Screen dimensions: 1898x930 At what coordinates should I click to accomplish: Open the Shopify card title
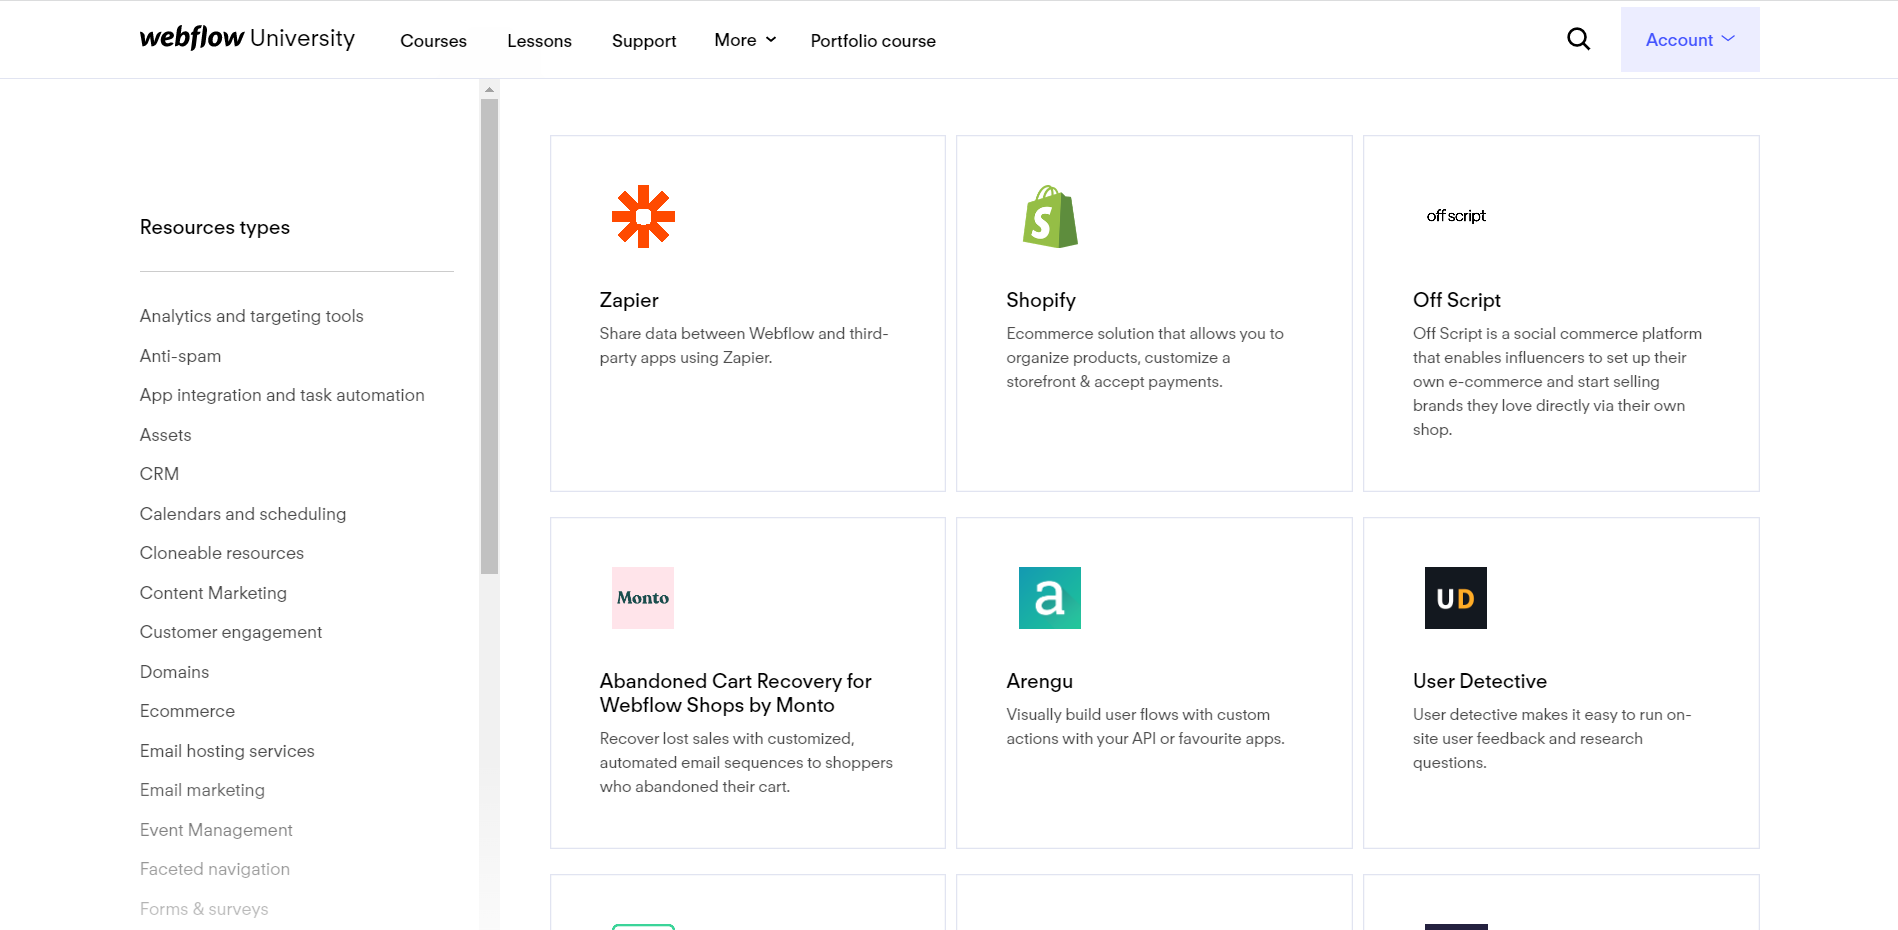(x=1041, y=300)
